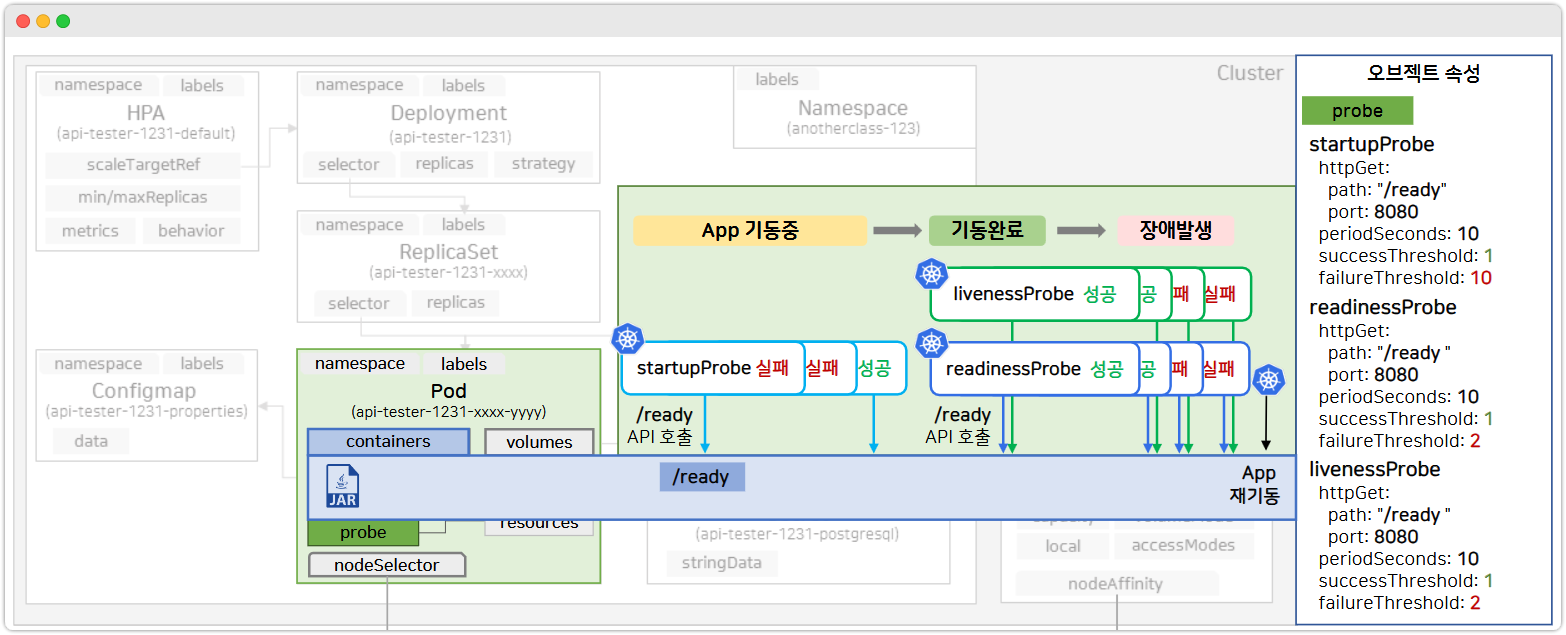This screenshot has height=635, width=1566.
Task: Click the Kubernetes icon on readinessProbe card
Action: point(932,344)
